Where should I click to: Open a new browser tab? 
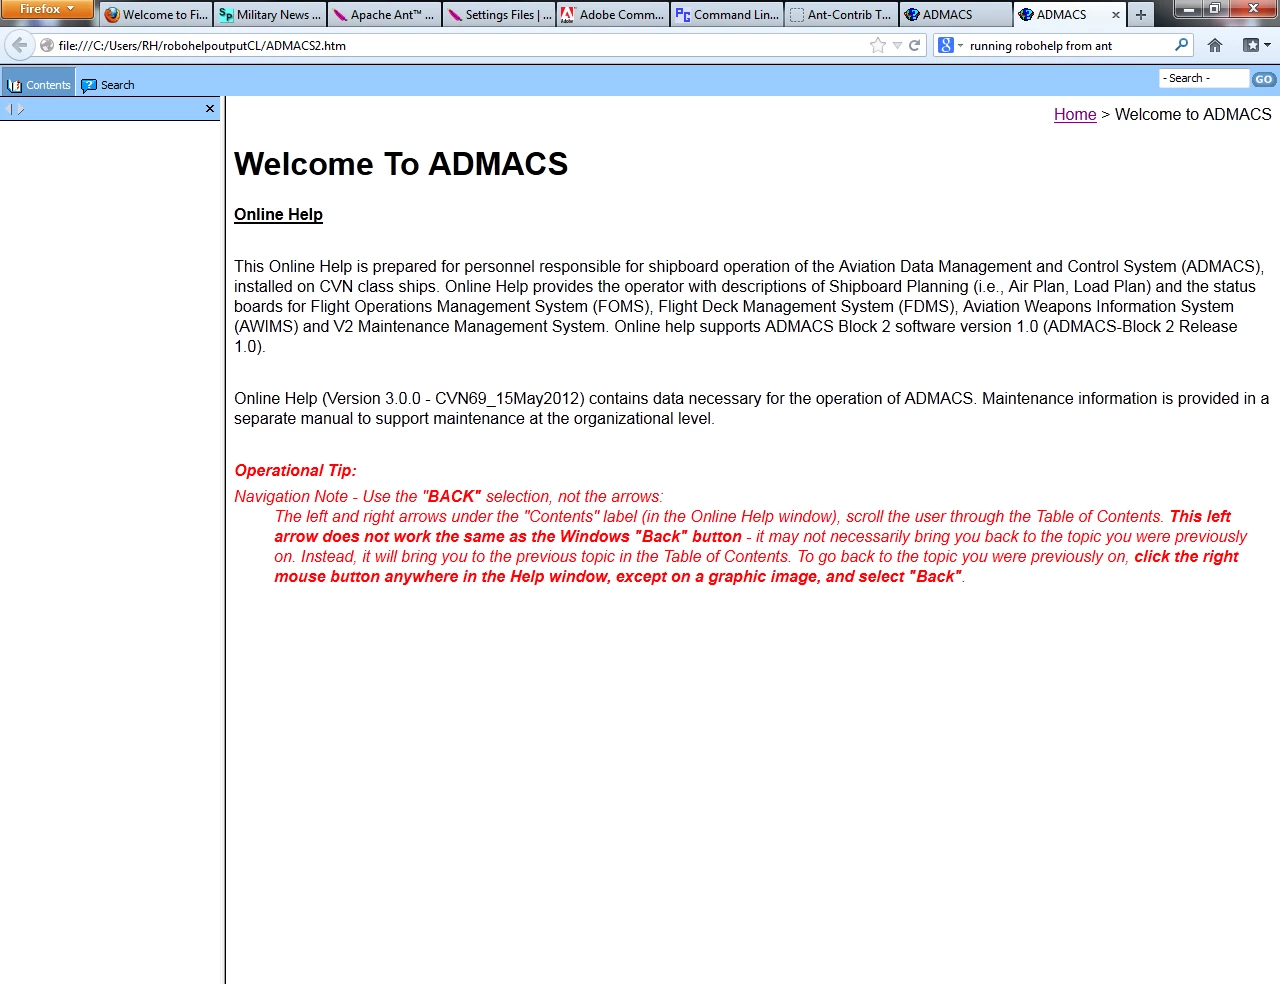coord(1141,15)
